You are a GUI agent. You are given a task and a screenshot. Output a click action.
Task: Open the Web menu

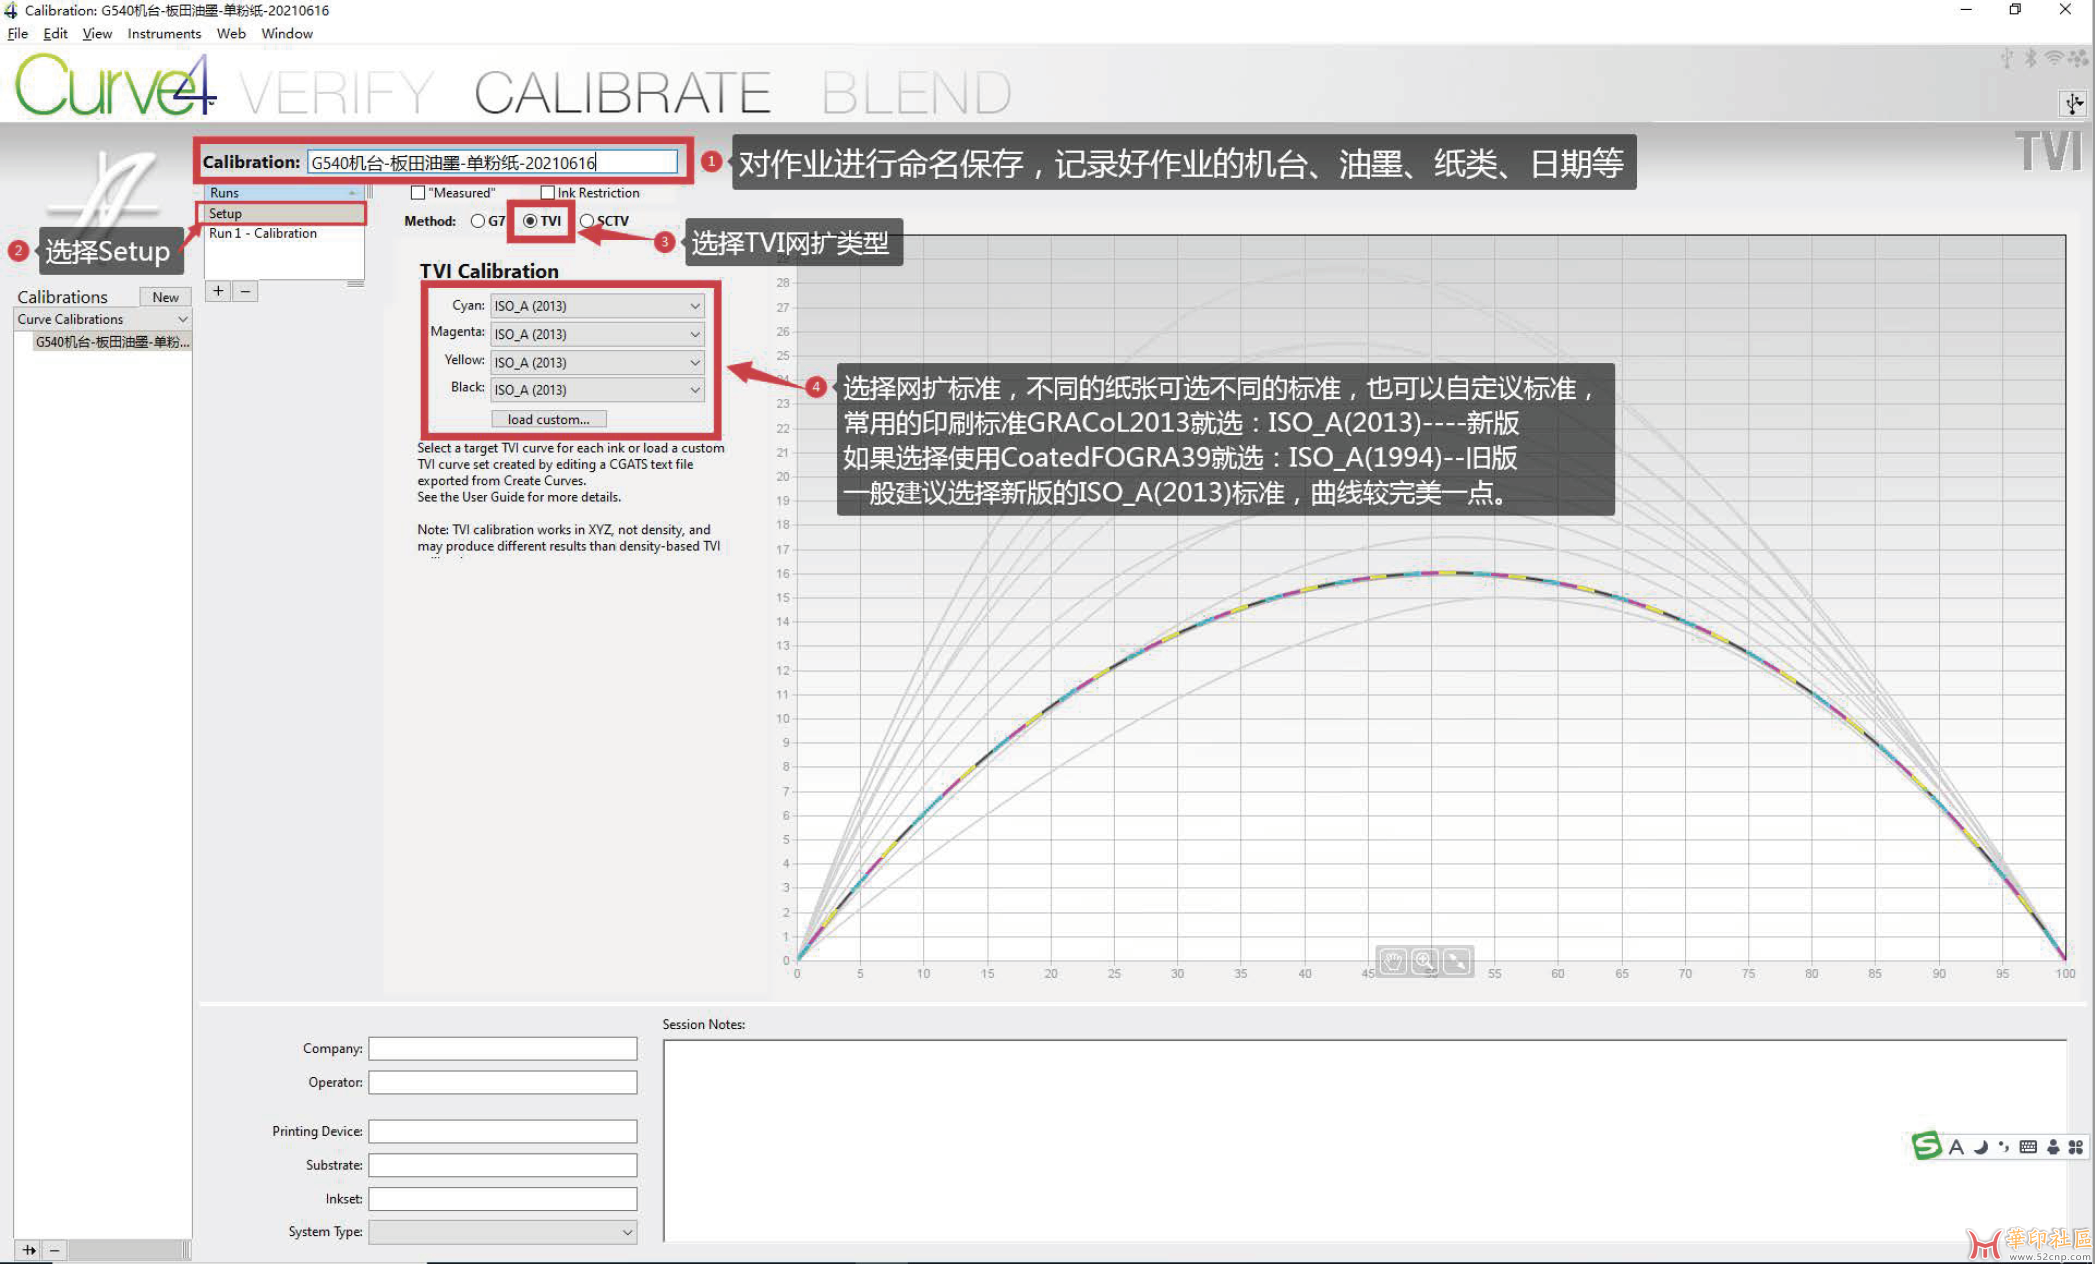[x=231, y=33]
